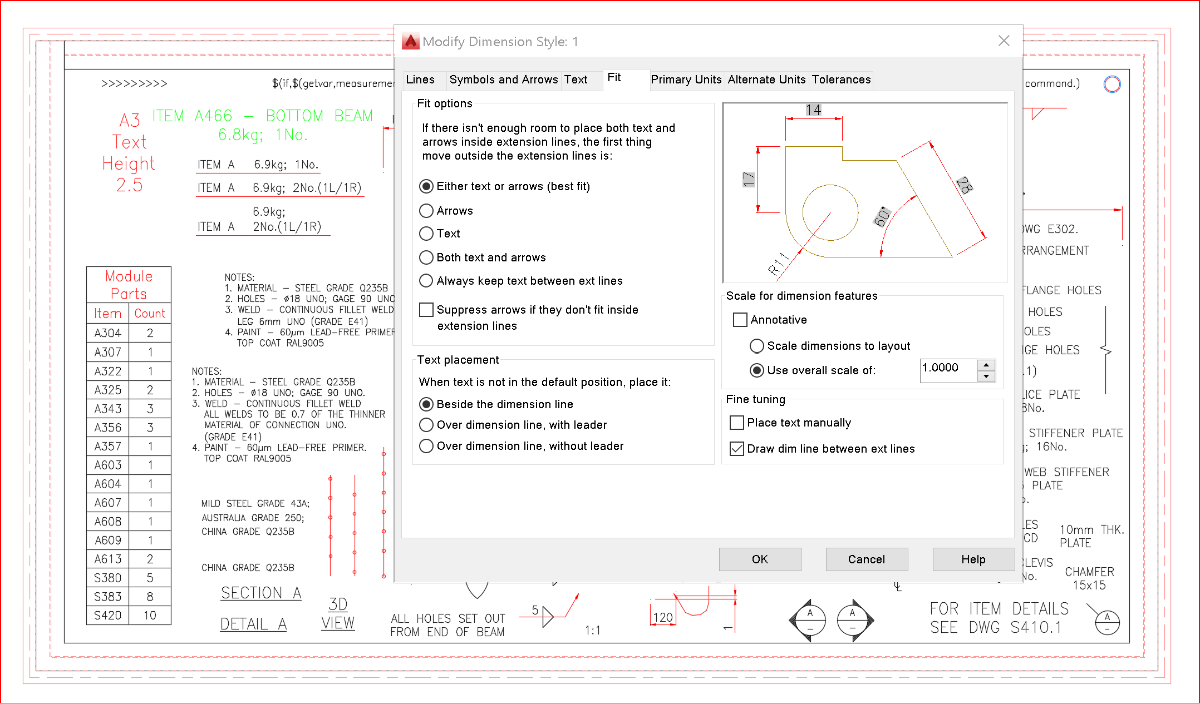Viewport: 1200px width, 704px height.
Task: Increase overall scale with up arrow
Action: 987,364
